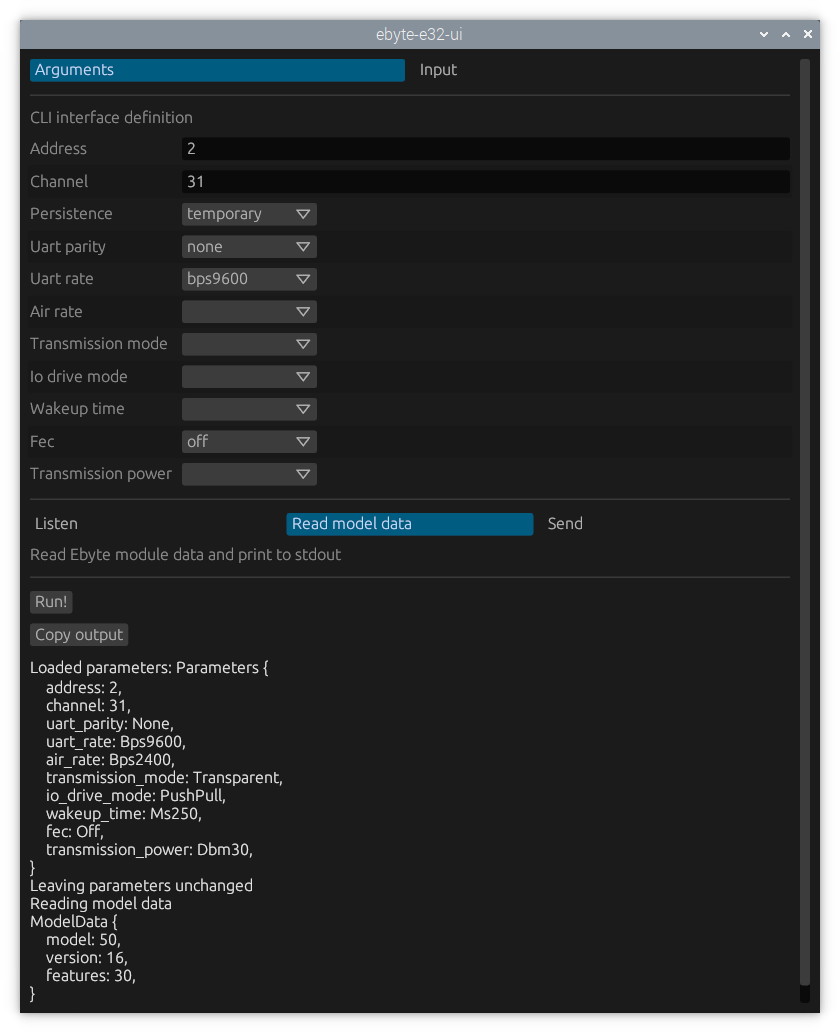Open the Uart parity dropdown
The width and height of the screenshot is (840, 1033).
pyautogui.click(x=249, y=247)
